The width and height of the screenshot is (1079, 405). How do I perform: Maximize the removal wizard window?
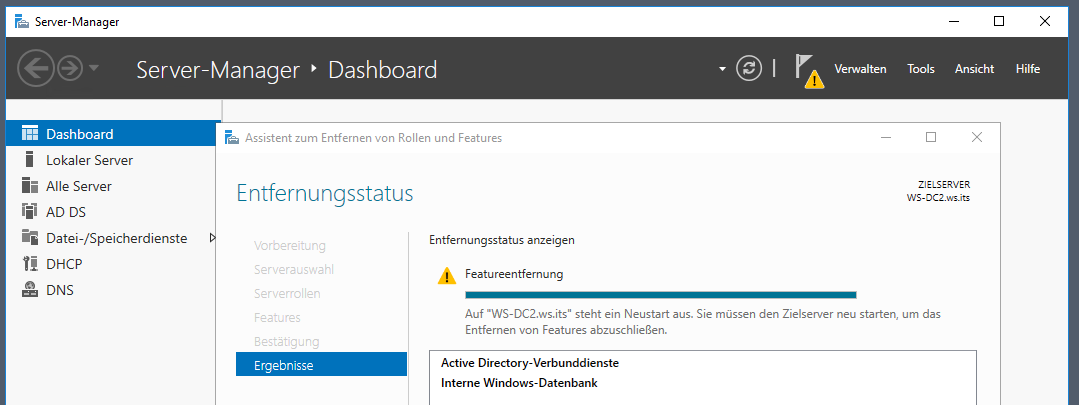[931, 138]
